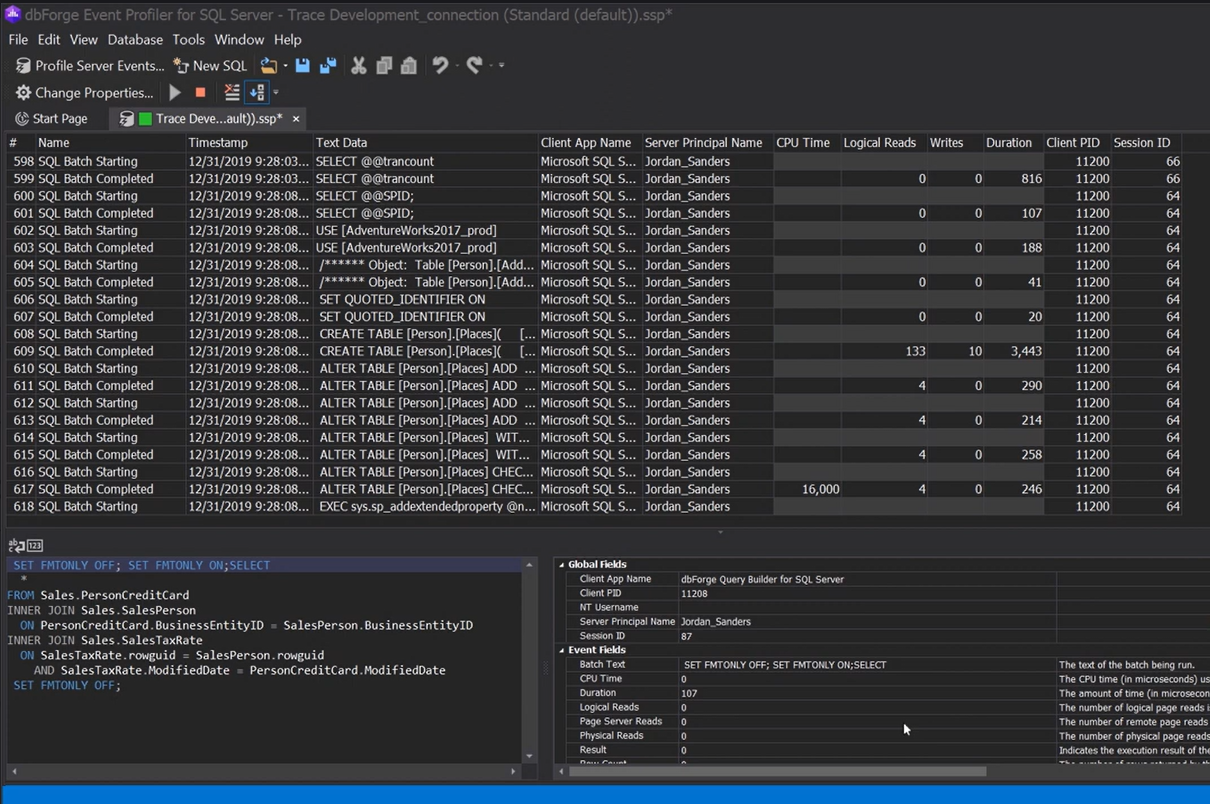Click the Save All icon
Image resolution: width=1210 pixels, height=804 pixels.
click(328, 64)
